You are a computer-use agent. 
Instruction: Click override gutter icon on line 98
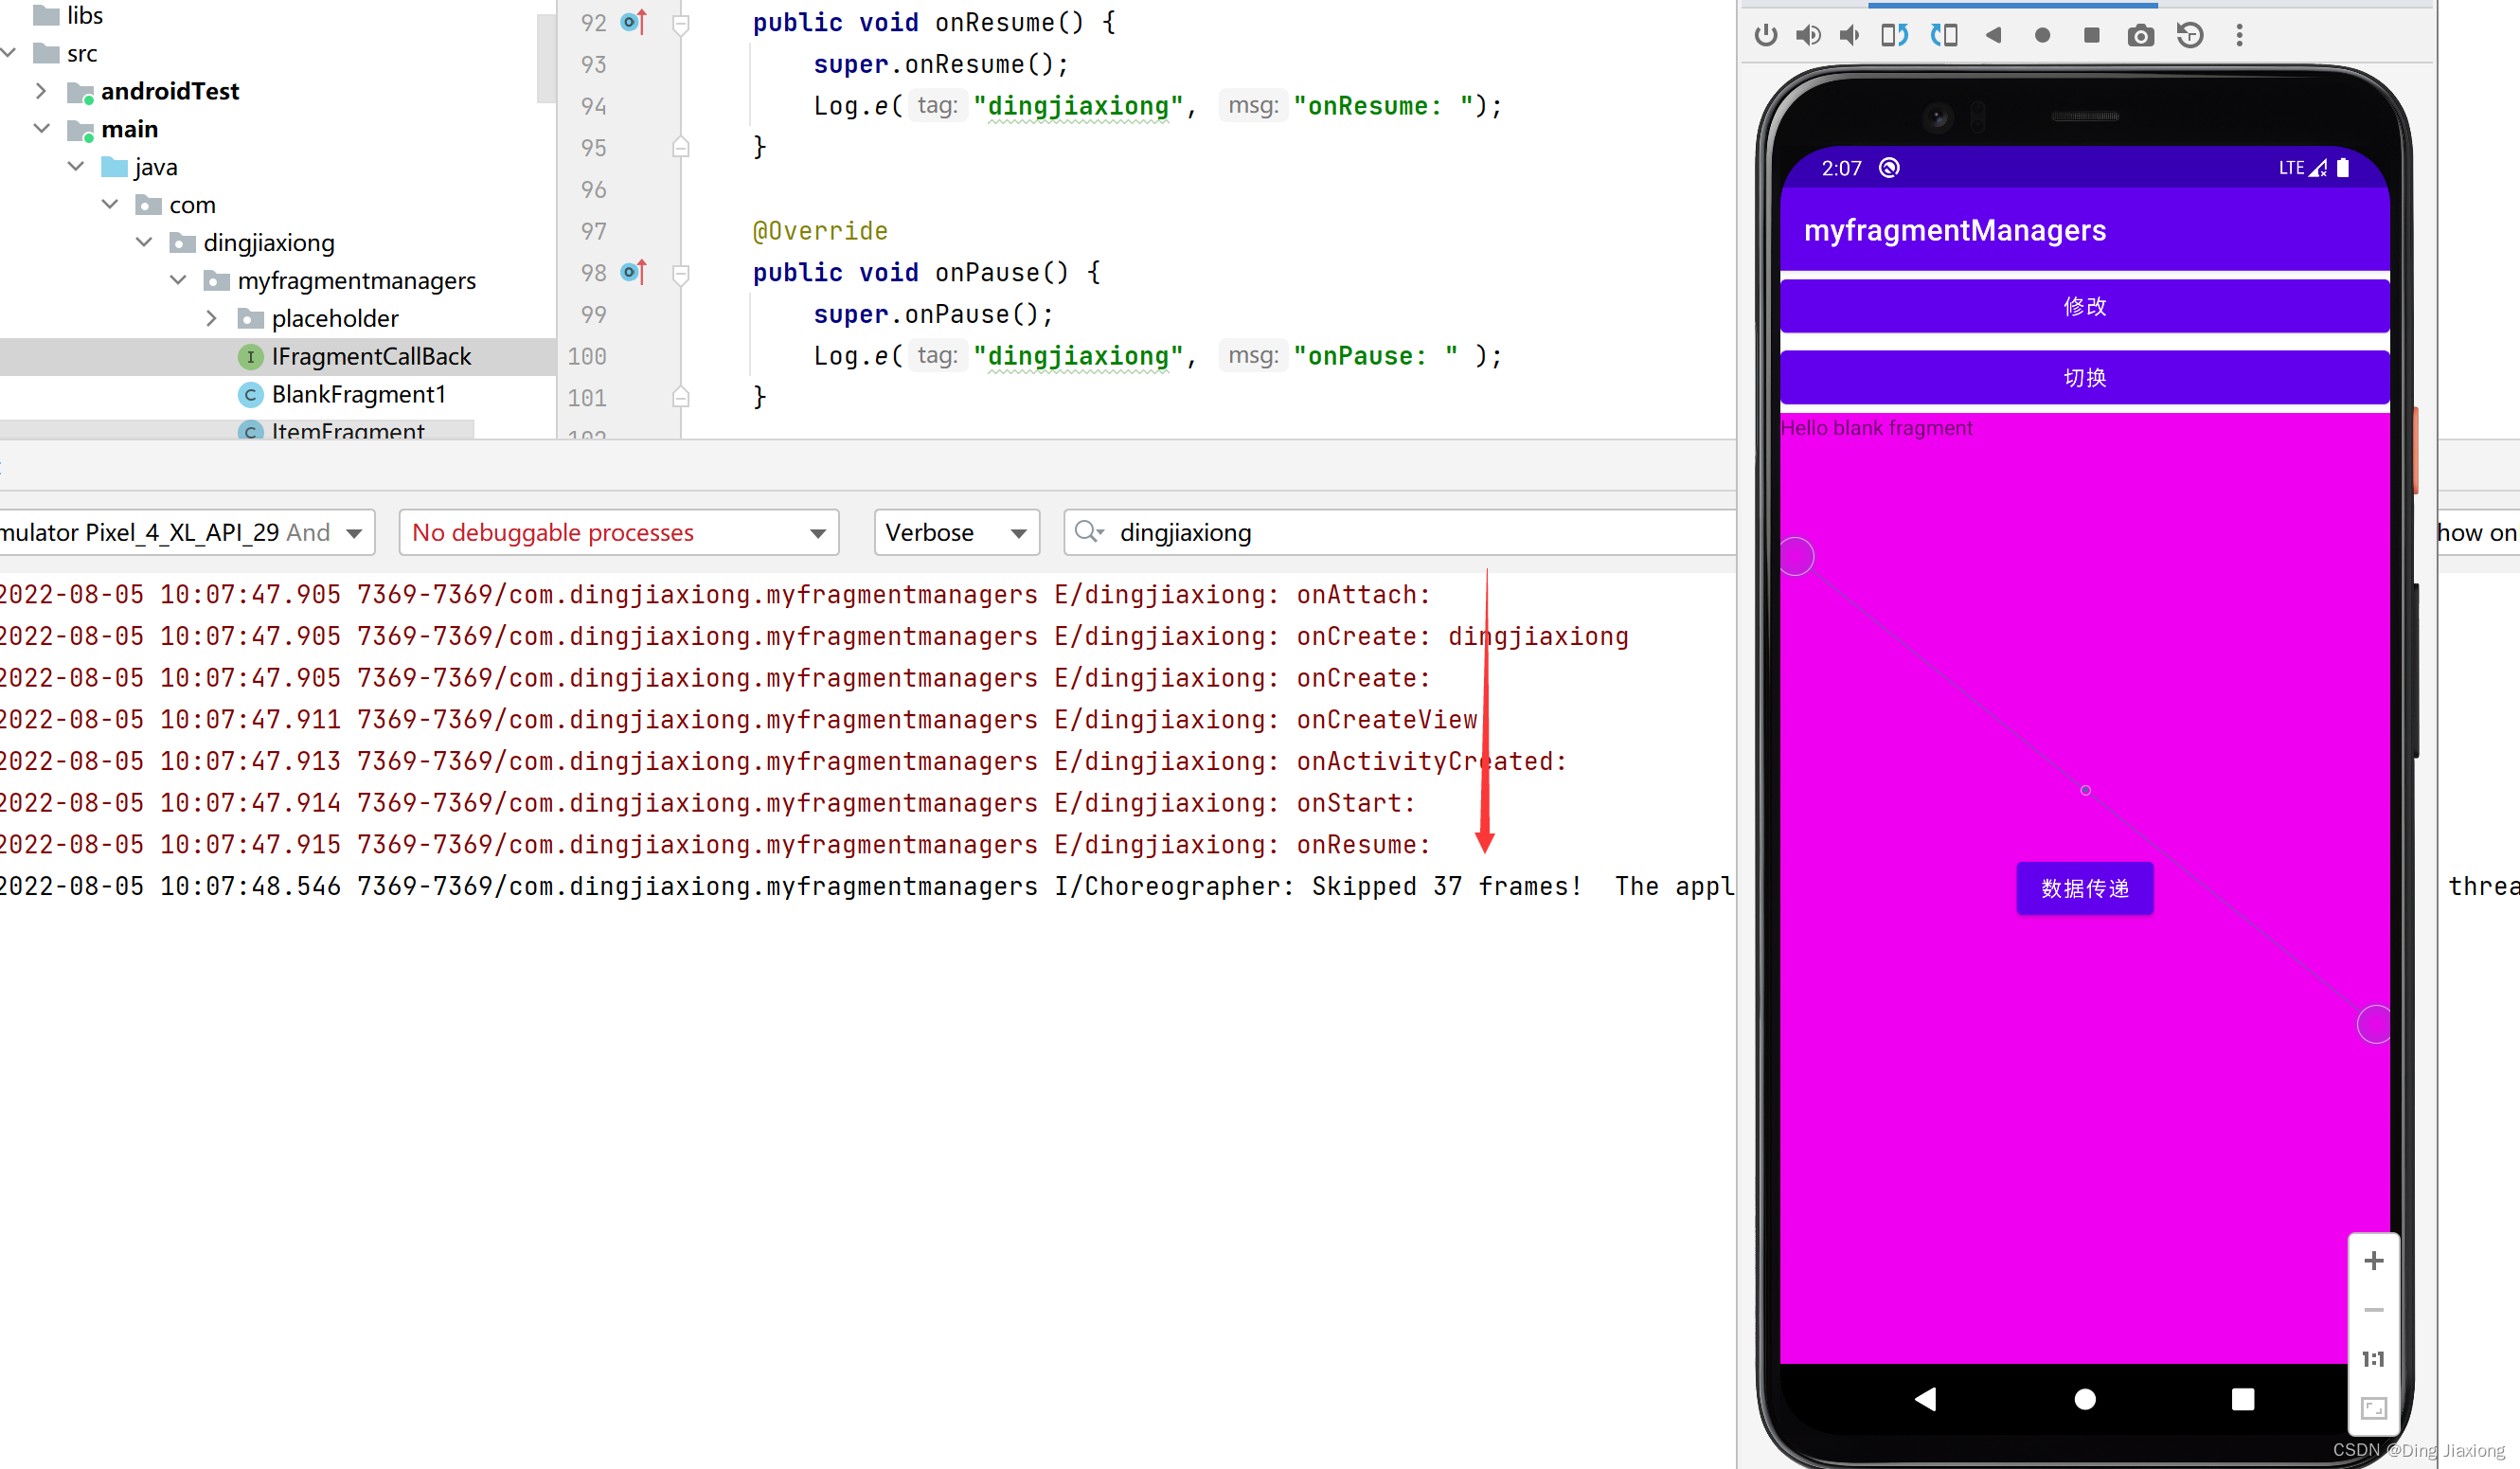634,272
